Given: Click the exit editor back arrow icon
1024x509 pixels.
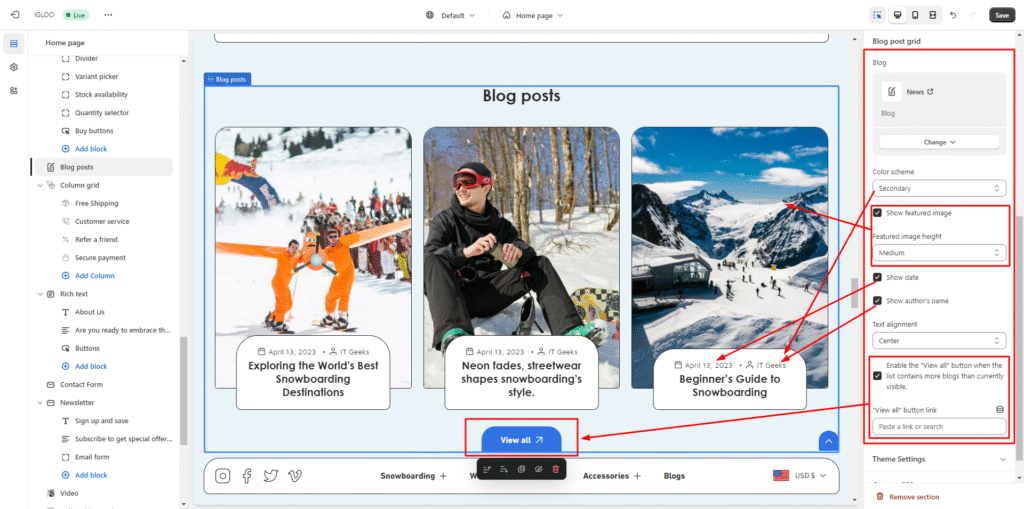Looking at the screenshot, I should click(14, 15).
